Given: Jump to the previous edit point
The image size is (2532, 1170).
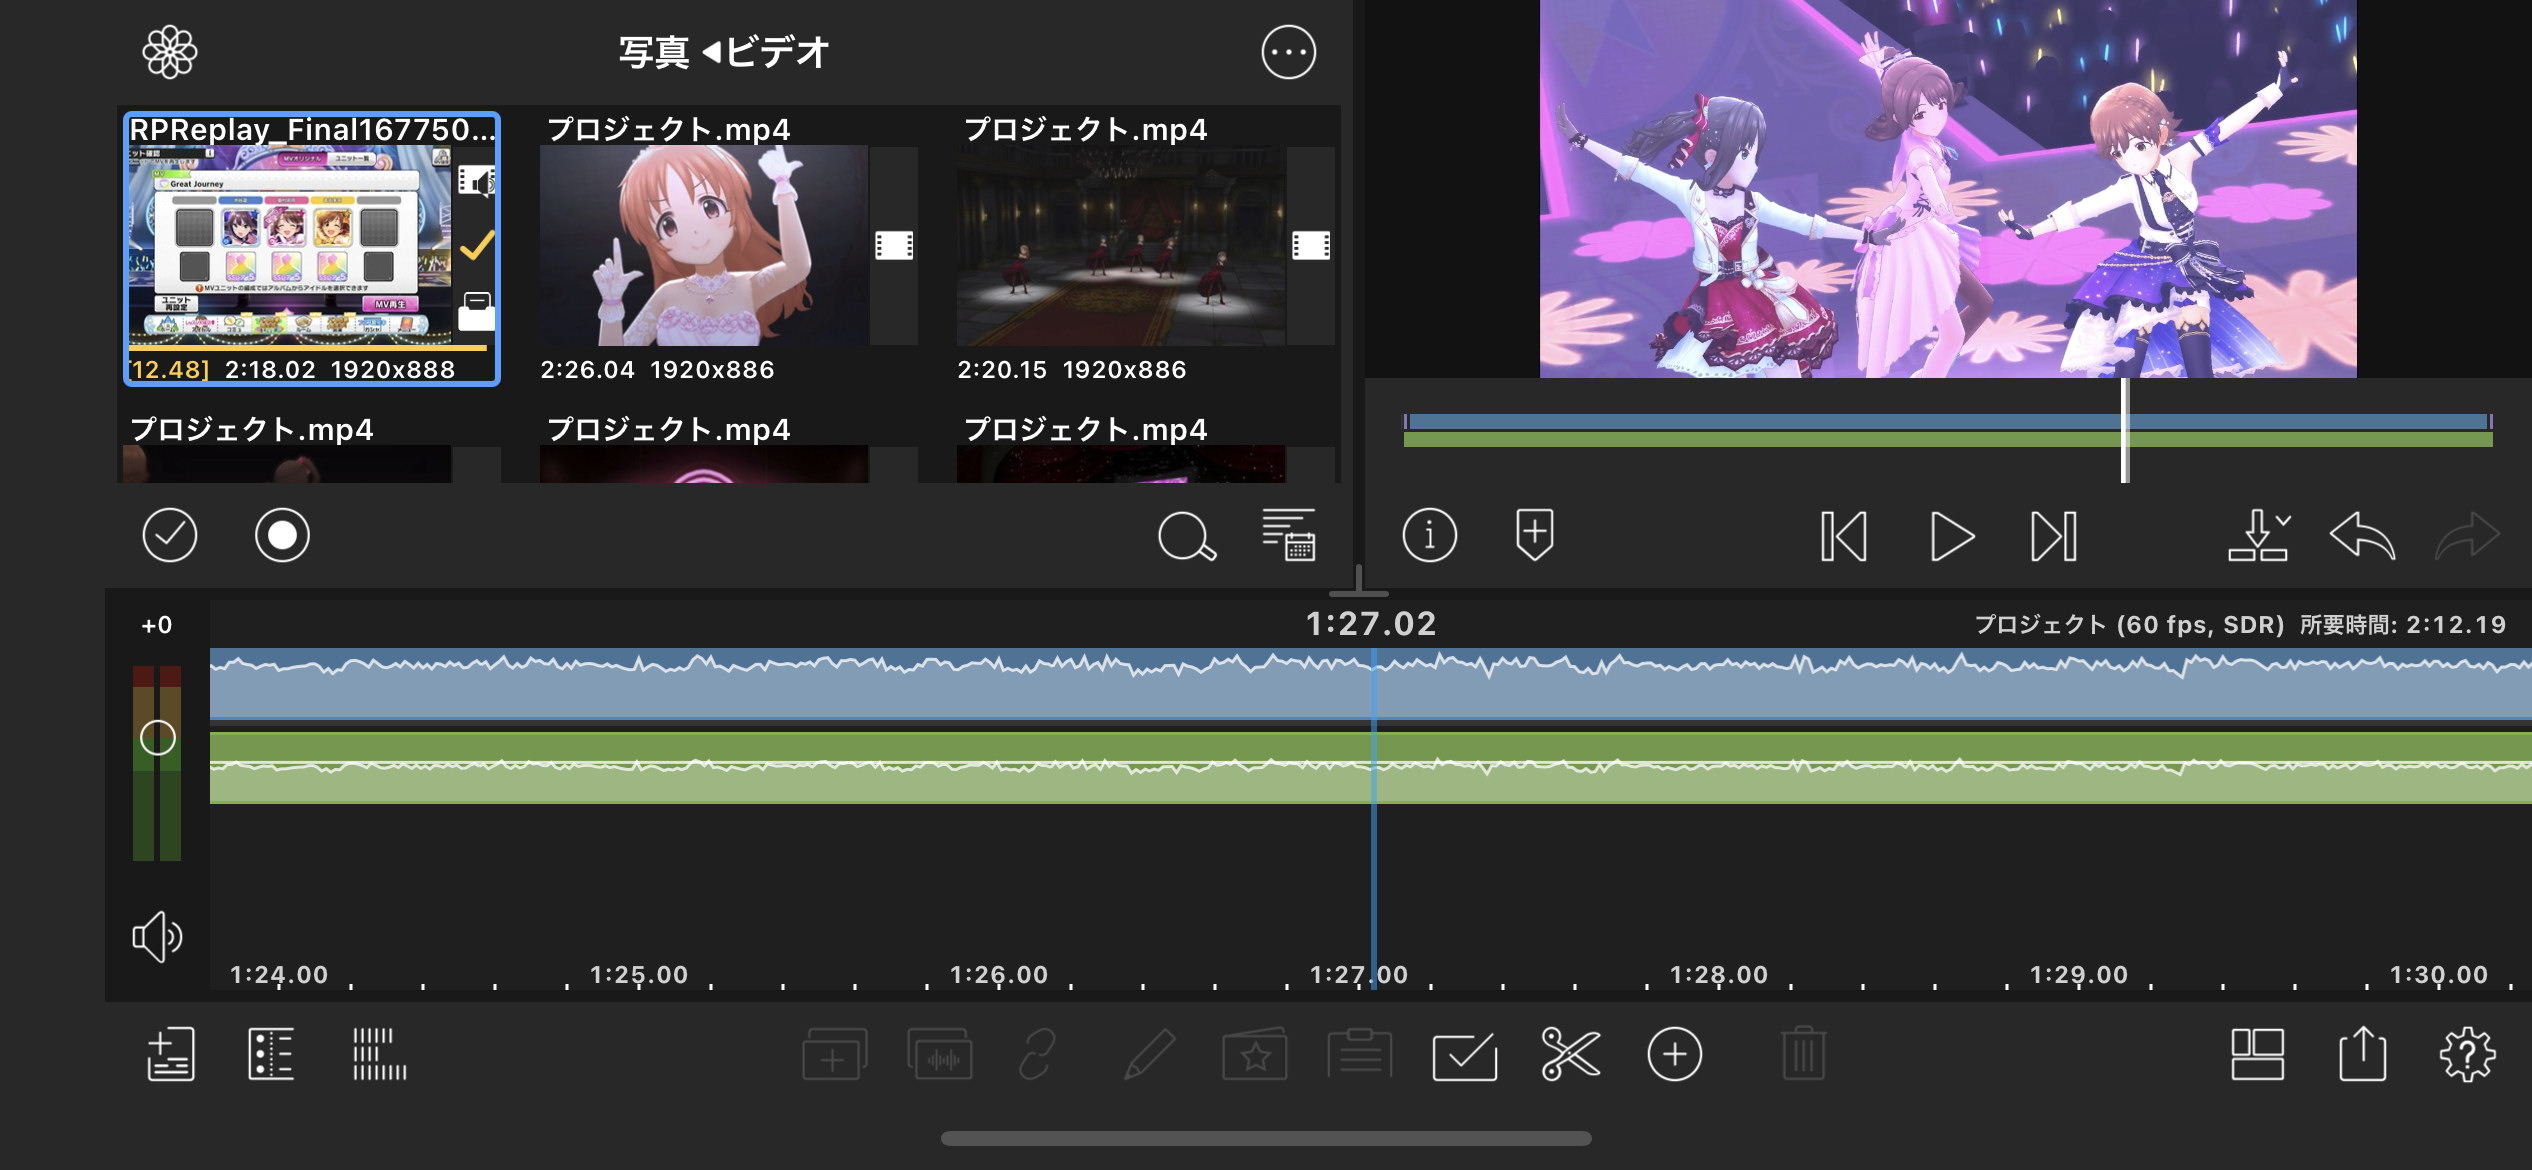Looking at the screenshot, I should [1844, 537].
